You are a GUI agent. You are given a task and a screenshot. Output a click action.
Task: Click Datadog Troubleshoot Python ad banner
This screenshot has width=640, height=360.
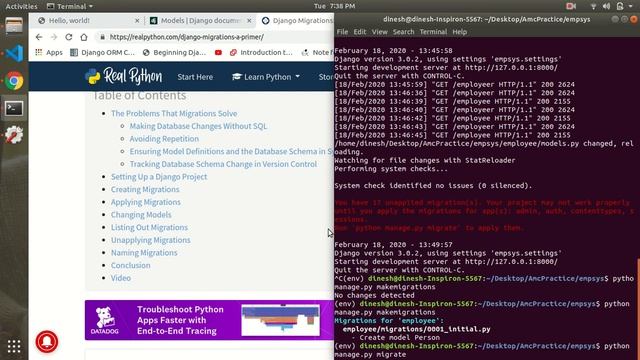(x=209, y=320)
